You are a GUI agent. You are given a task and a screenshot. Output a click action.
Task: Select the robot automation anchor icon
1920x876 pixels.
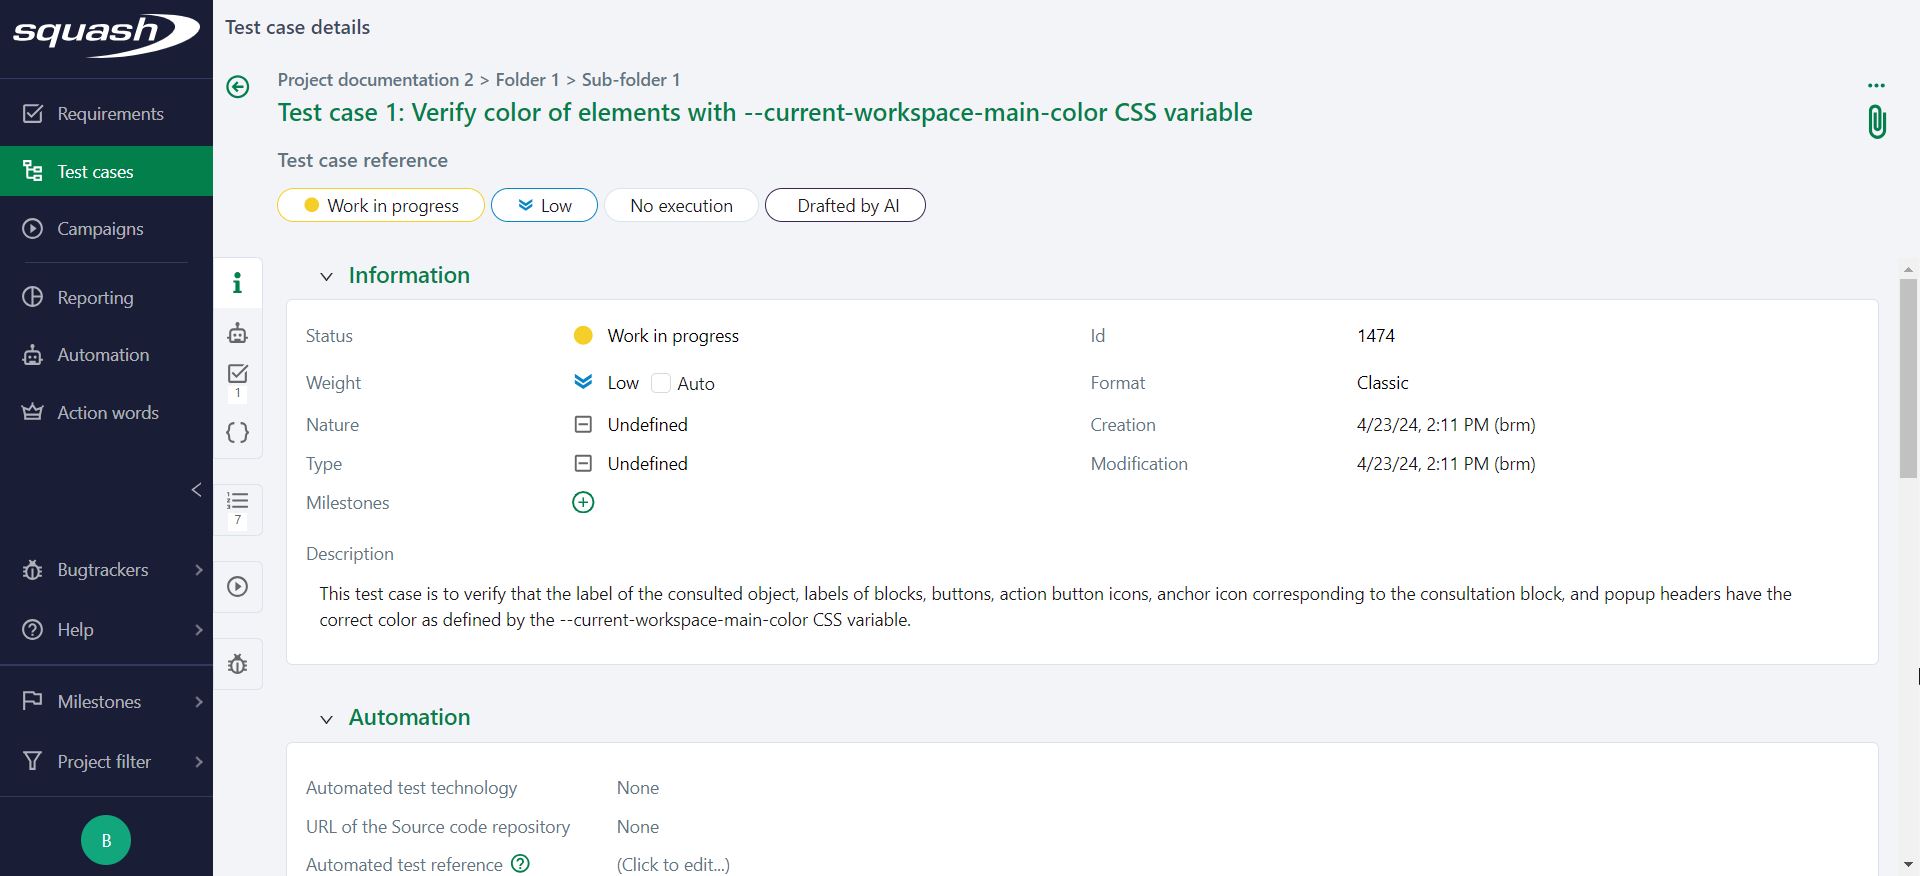coord(238,333)
